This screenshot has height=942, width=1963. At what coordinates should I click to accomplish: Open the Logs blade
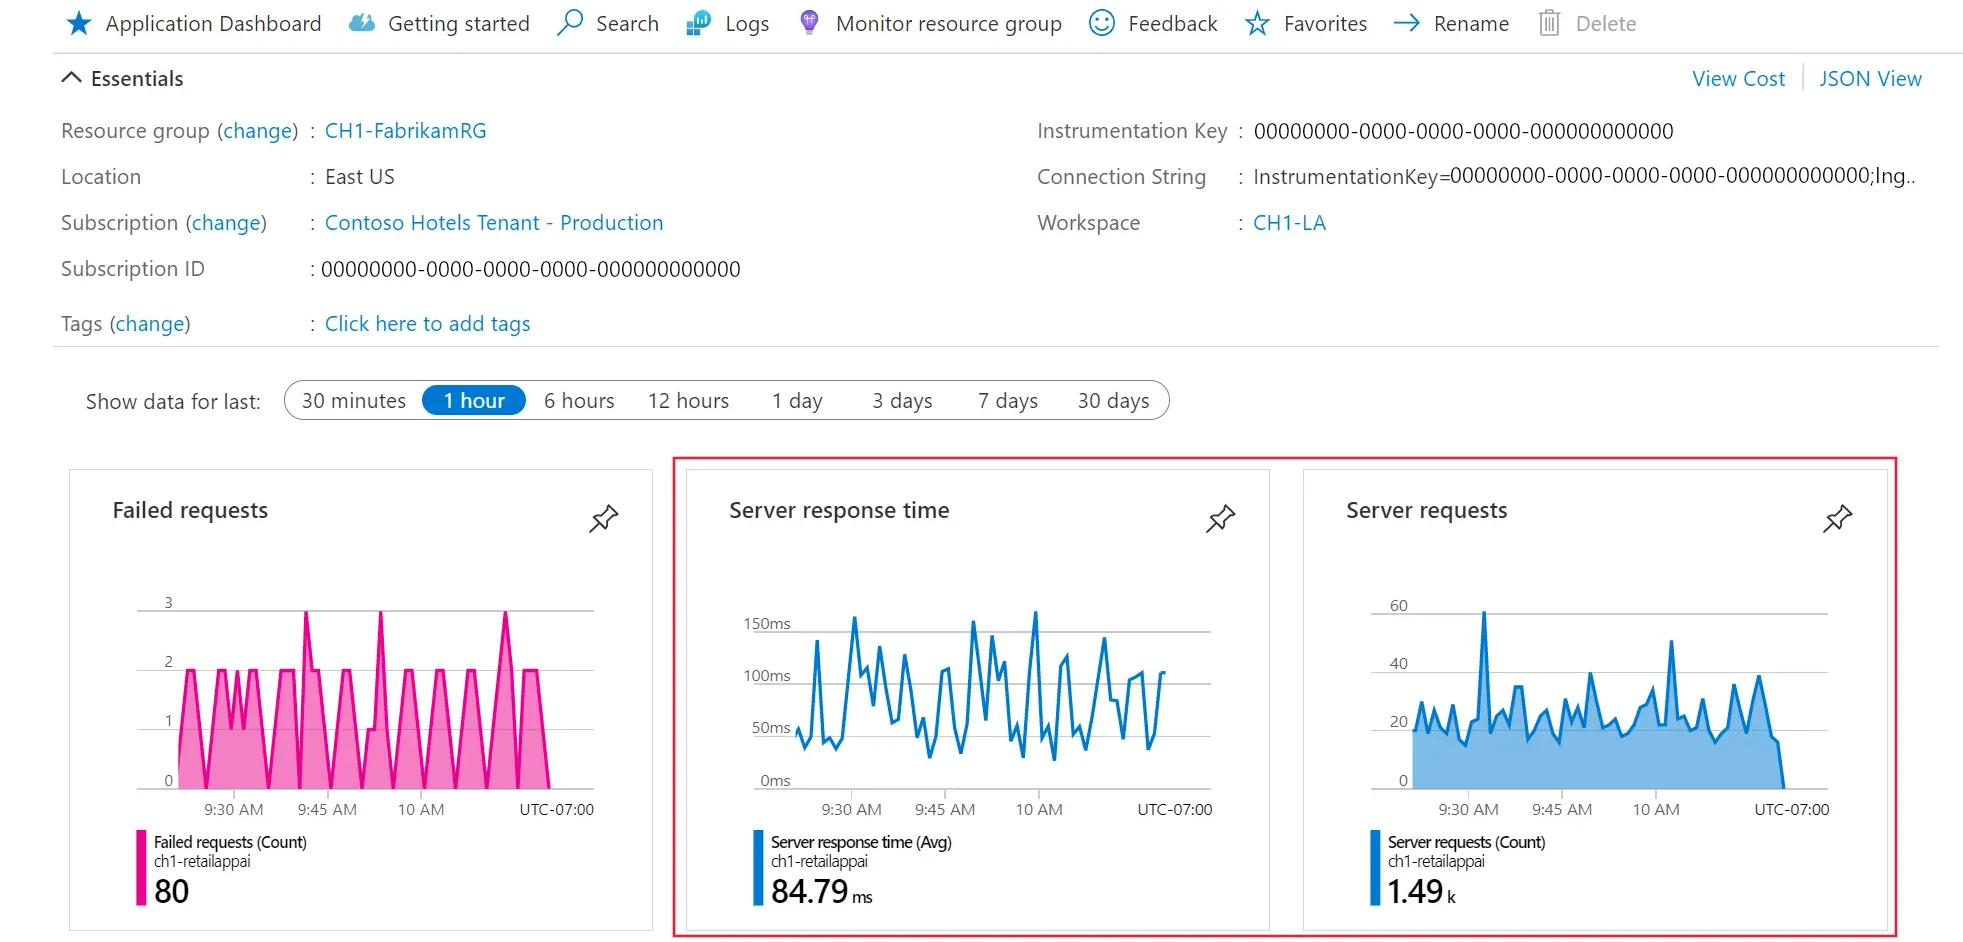(x=729, y=23)
